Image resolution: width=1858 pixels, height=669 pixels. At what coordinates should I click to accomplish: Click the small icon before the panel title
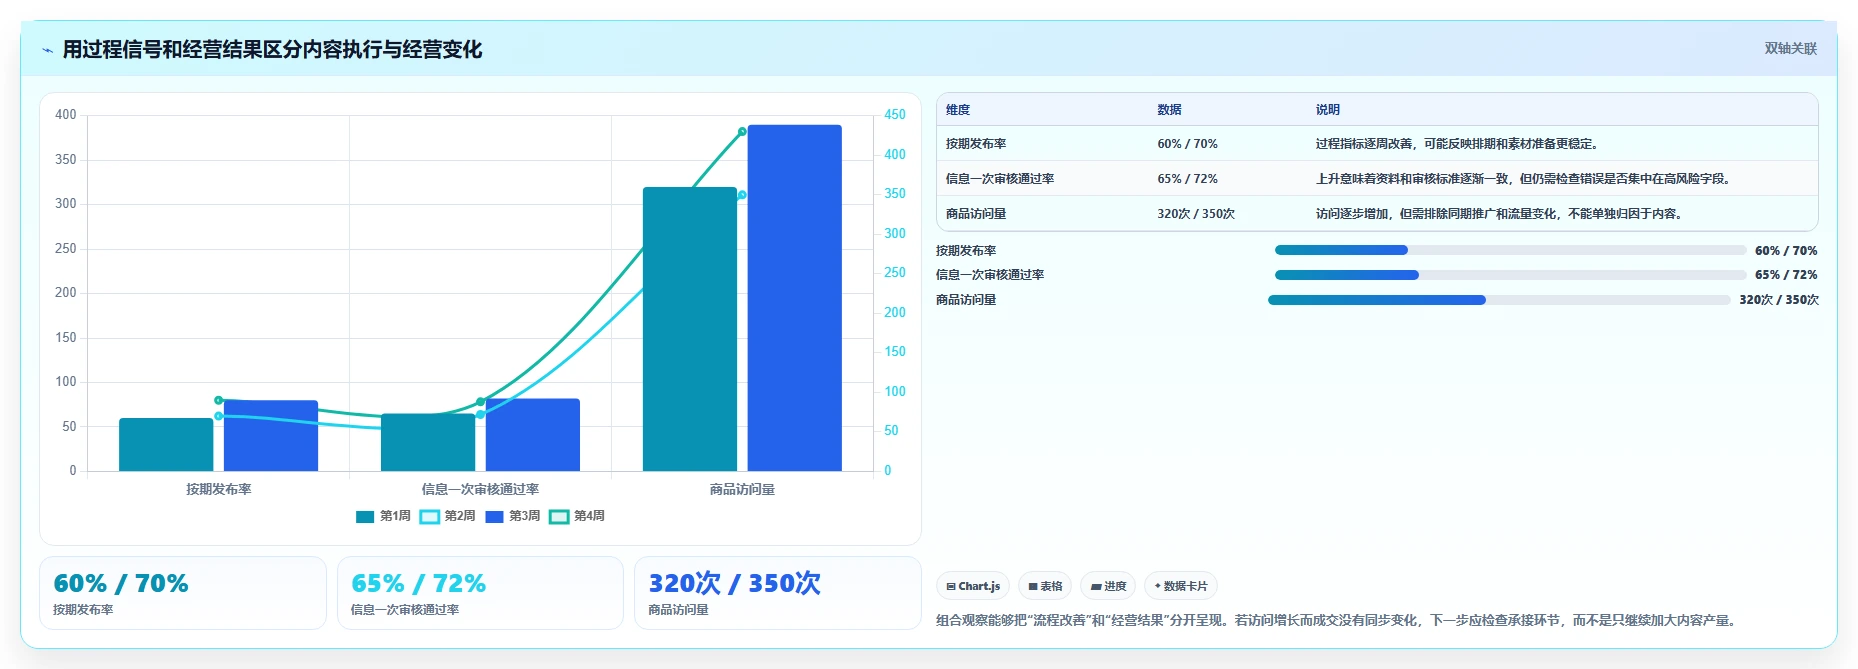pyautogui.click(x=47, y=50)
